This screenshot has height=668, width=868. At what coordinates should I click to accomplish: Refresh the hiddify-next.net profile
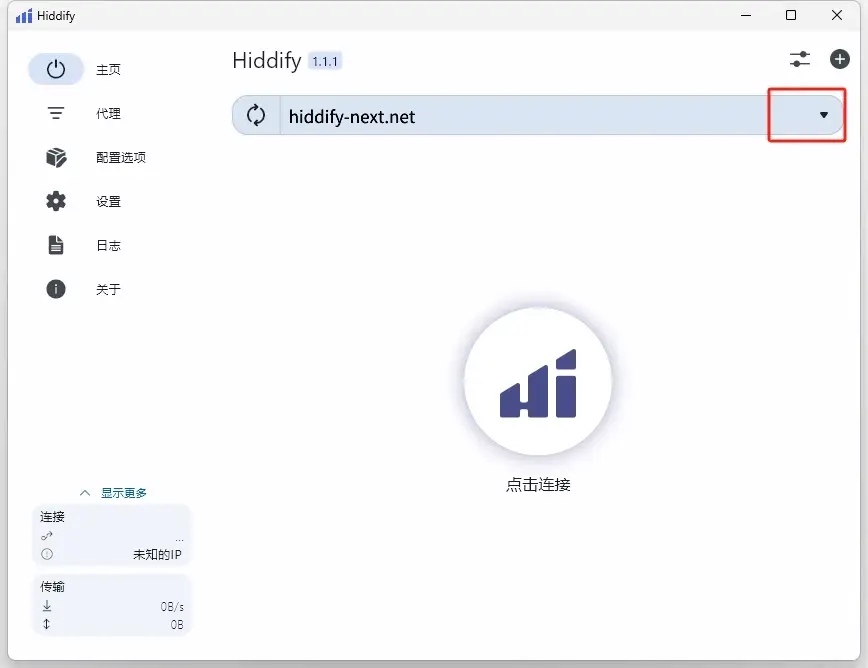[256, 115]
